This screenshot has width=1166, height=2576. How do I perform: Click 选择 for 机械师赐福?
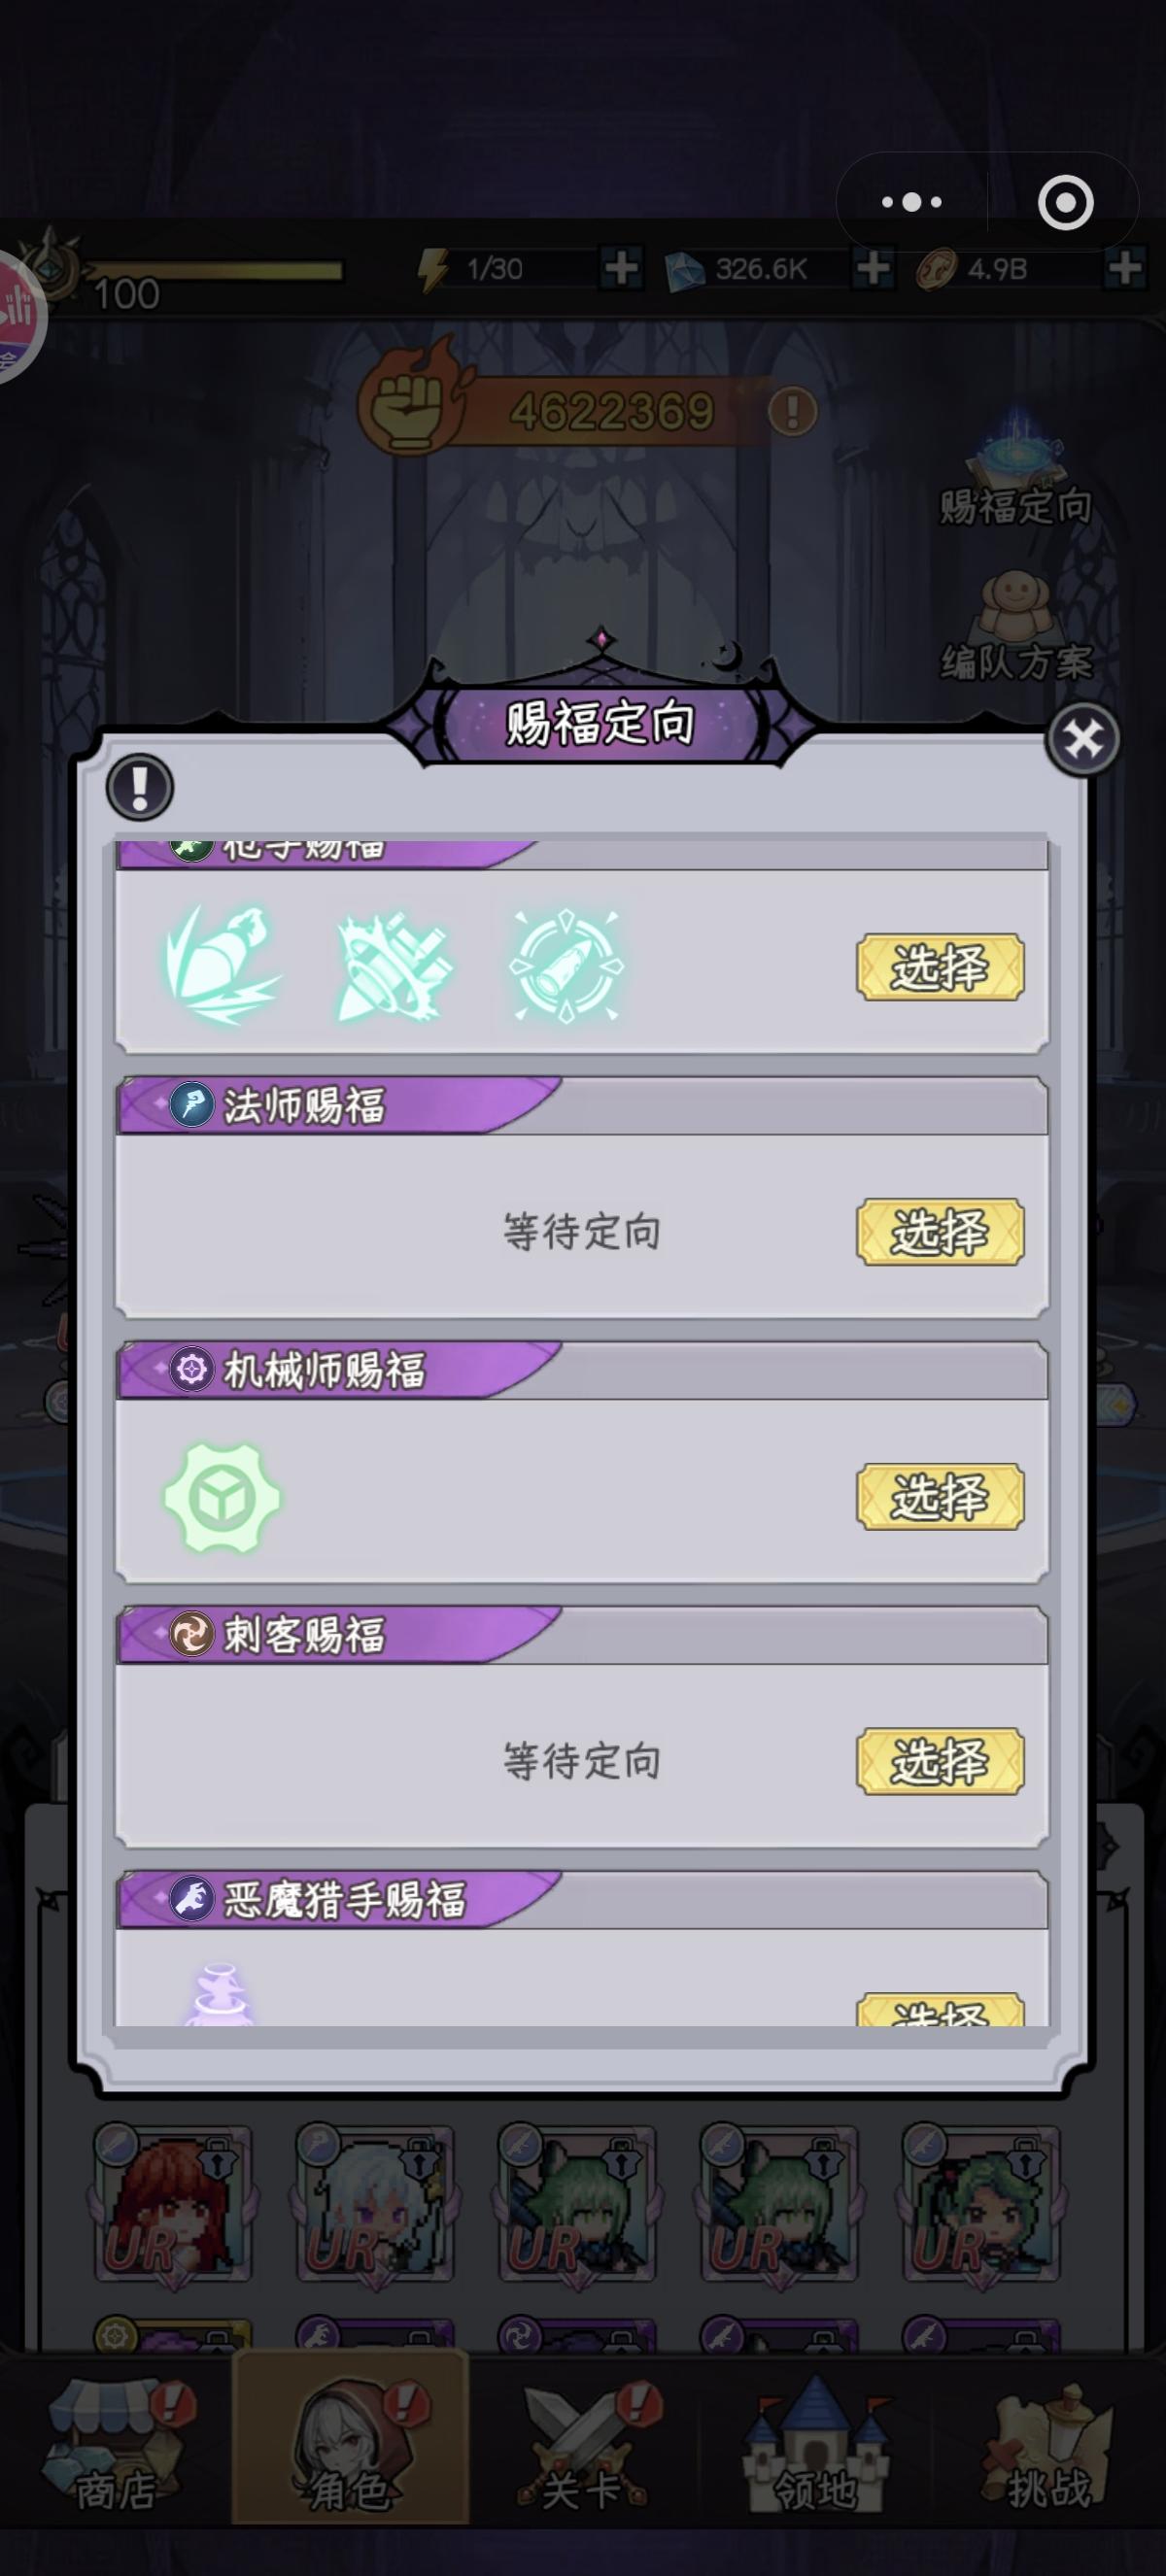(x=940, y=1497)
